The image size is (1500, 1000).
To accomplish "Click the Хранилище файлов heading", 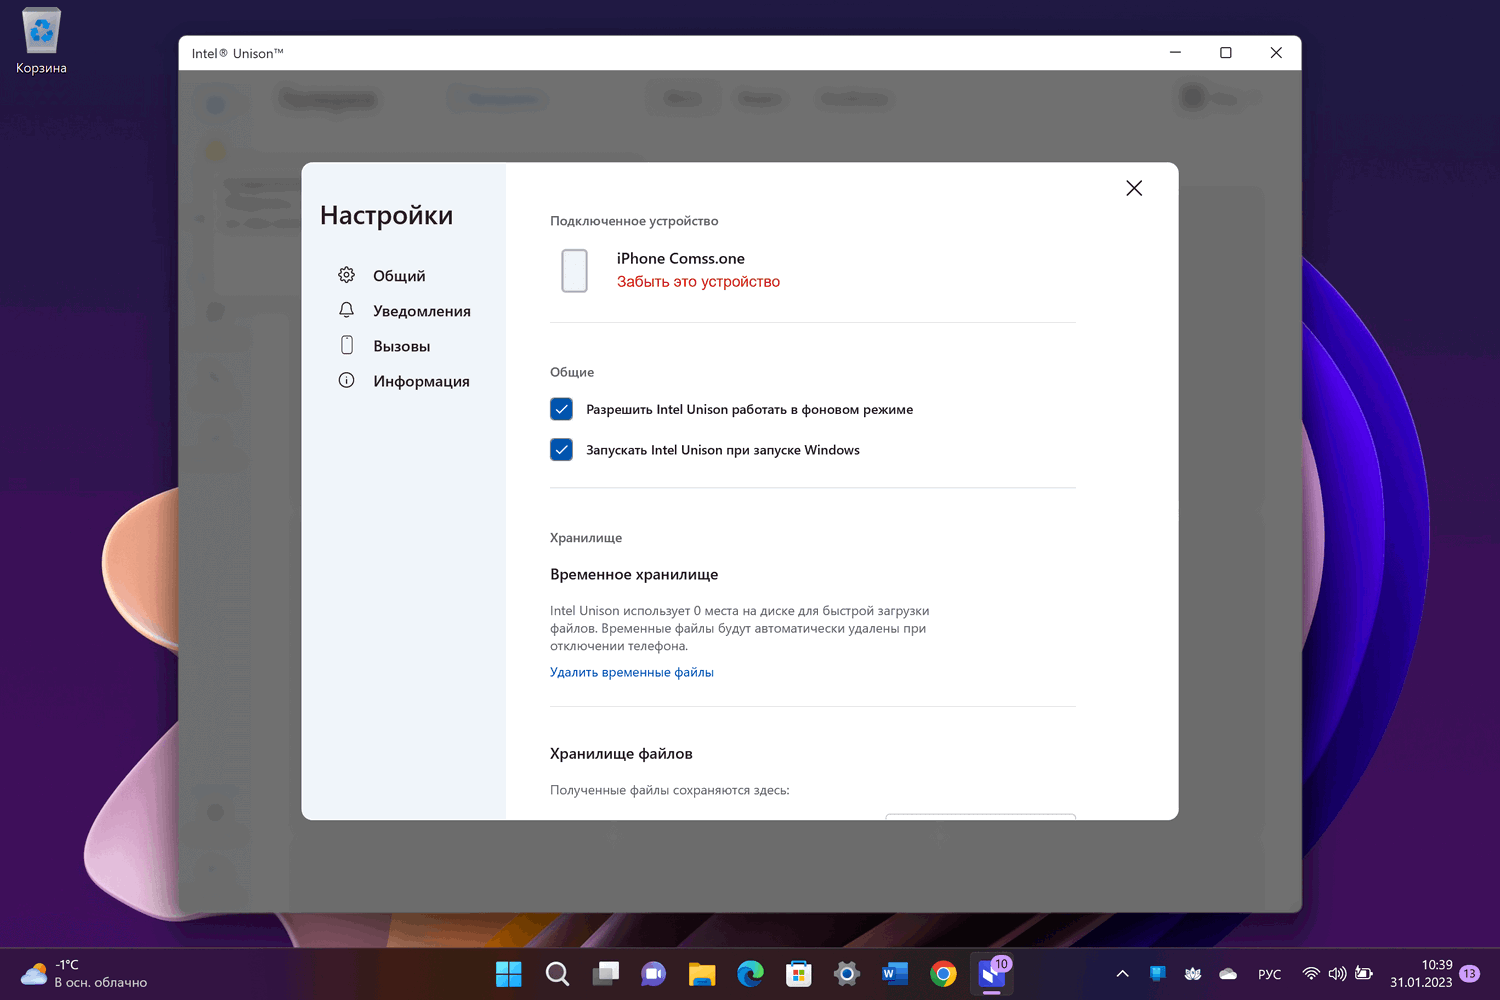I will click(x=621, y=754).
